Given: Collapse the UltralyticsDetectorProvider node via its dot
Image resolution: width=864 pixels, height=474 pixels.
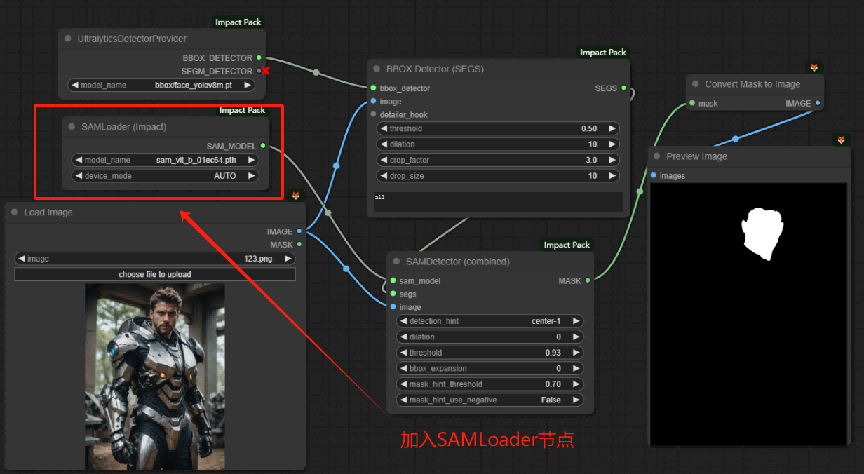Looking at the screenshot, I should click(x=68, y=39).
